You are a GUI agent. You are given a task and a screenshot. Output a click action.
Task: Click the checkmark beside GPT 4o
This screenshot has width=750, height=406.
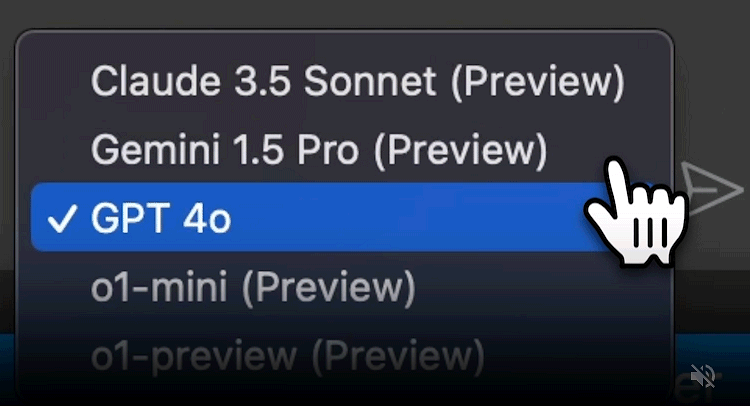click(x=62, y=218)
